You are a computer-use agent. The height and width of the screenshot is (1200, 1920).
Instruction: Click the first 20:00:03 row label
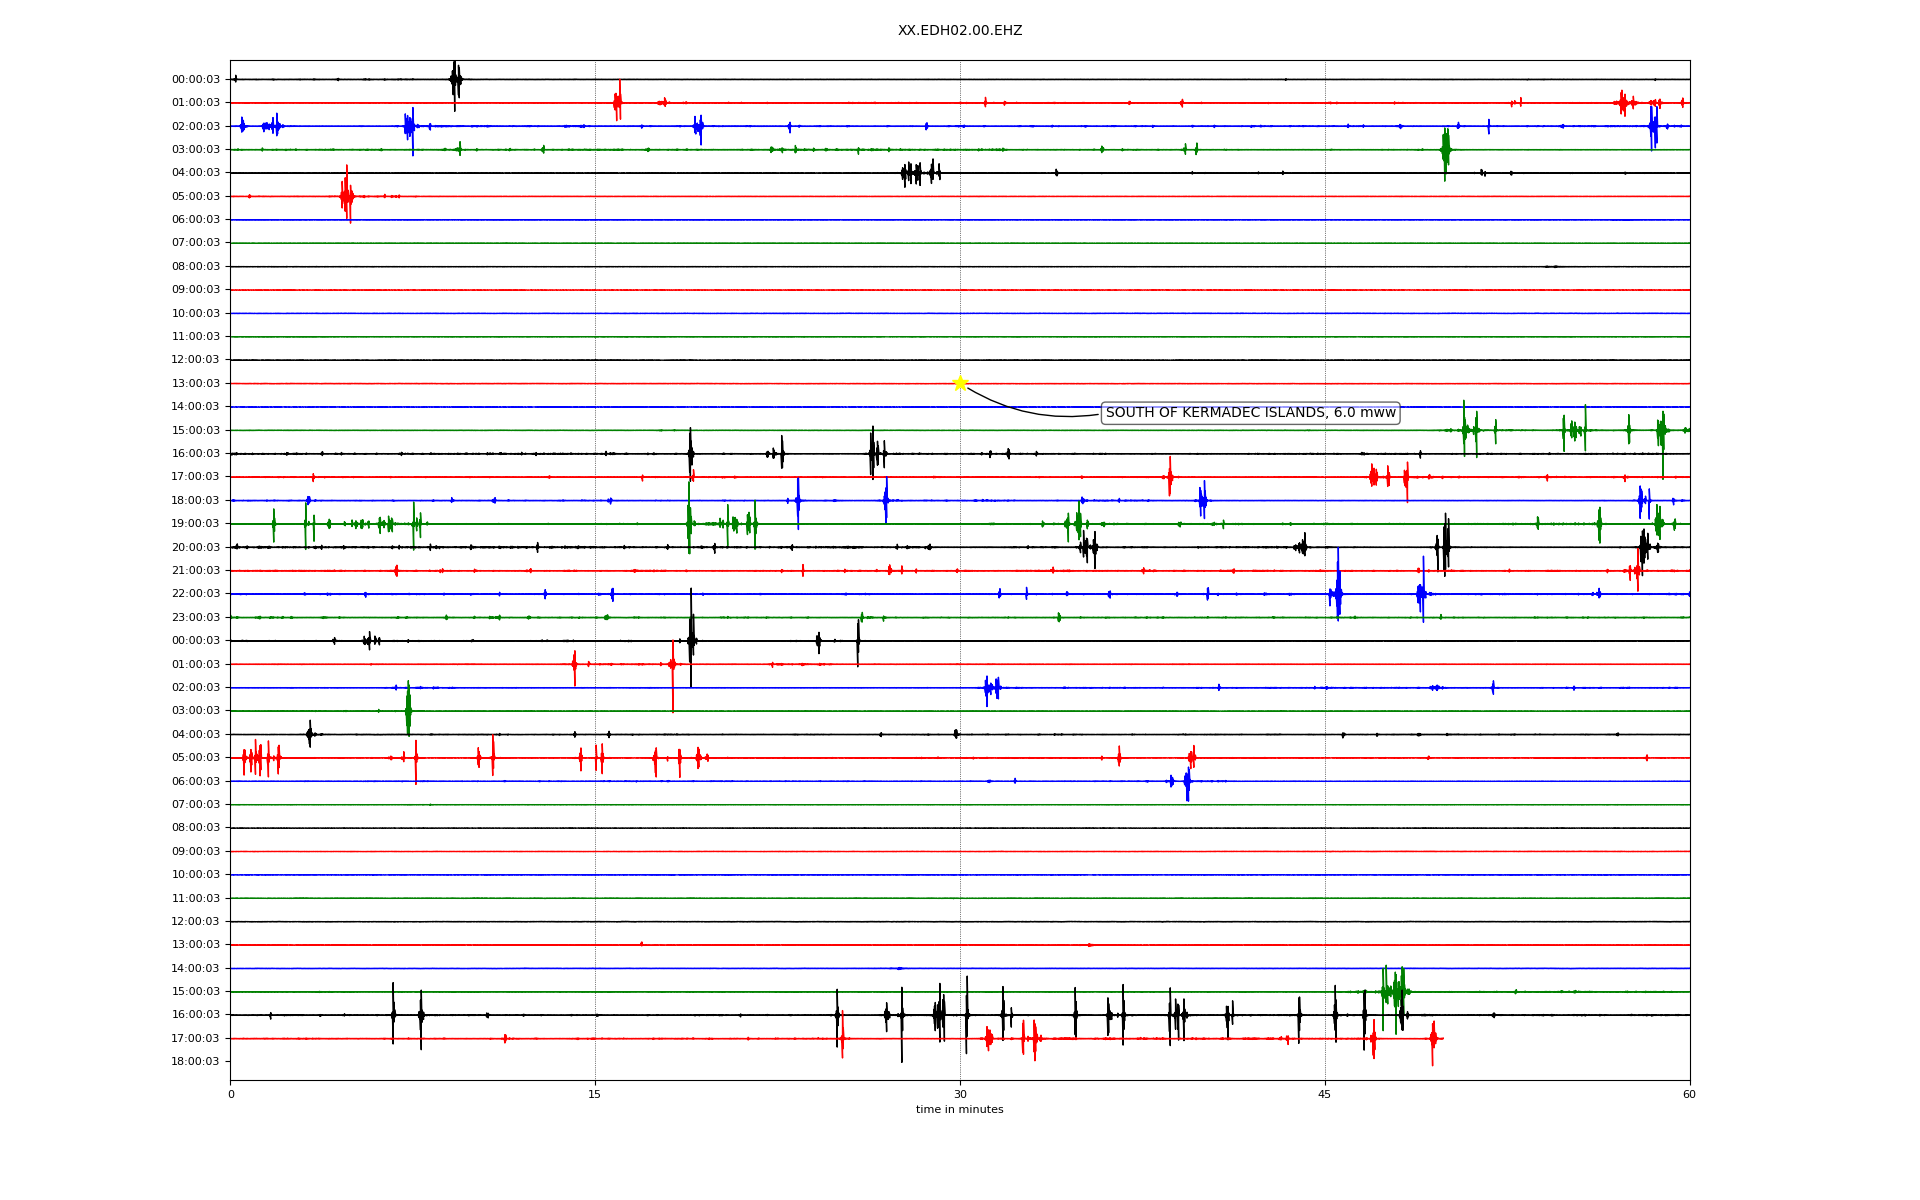click(x=196, y=548)
